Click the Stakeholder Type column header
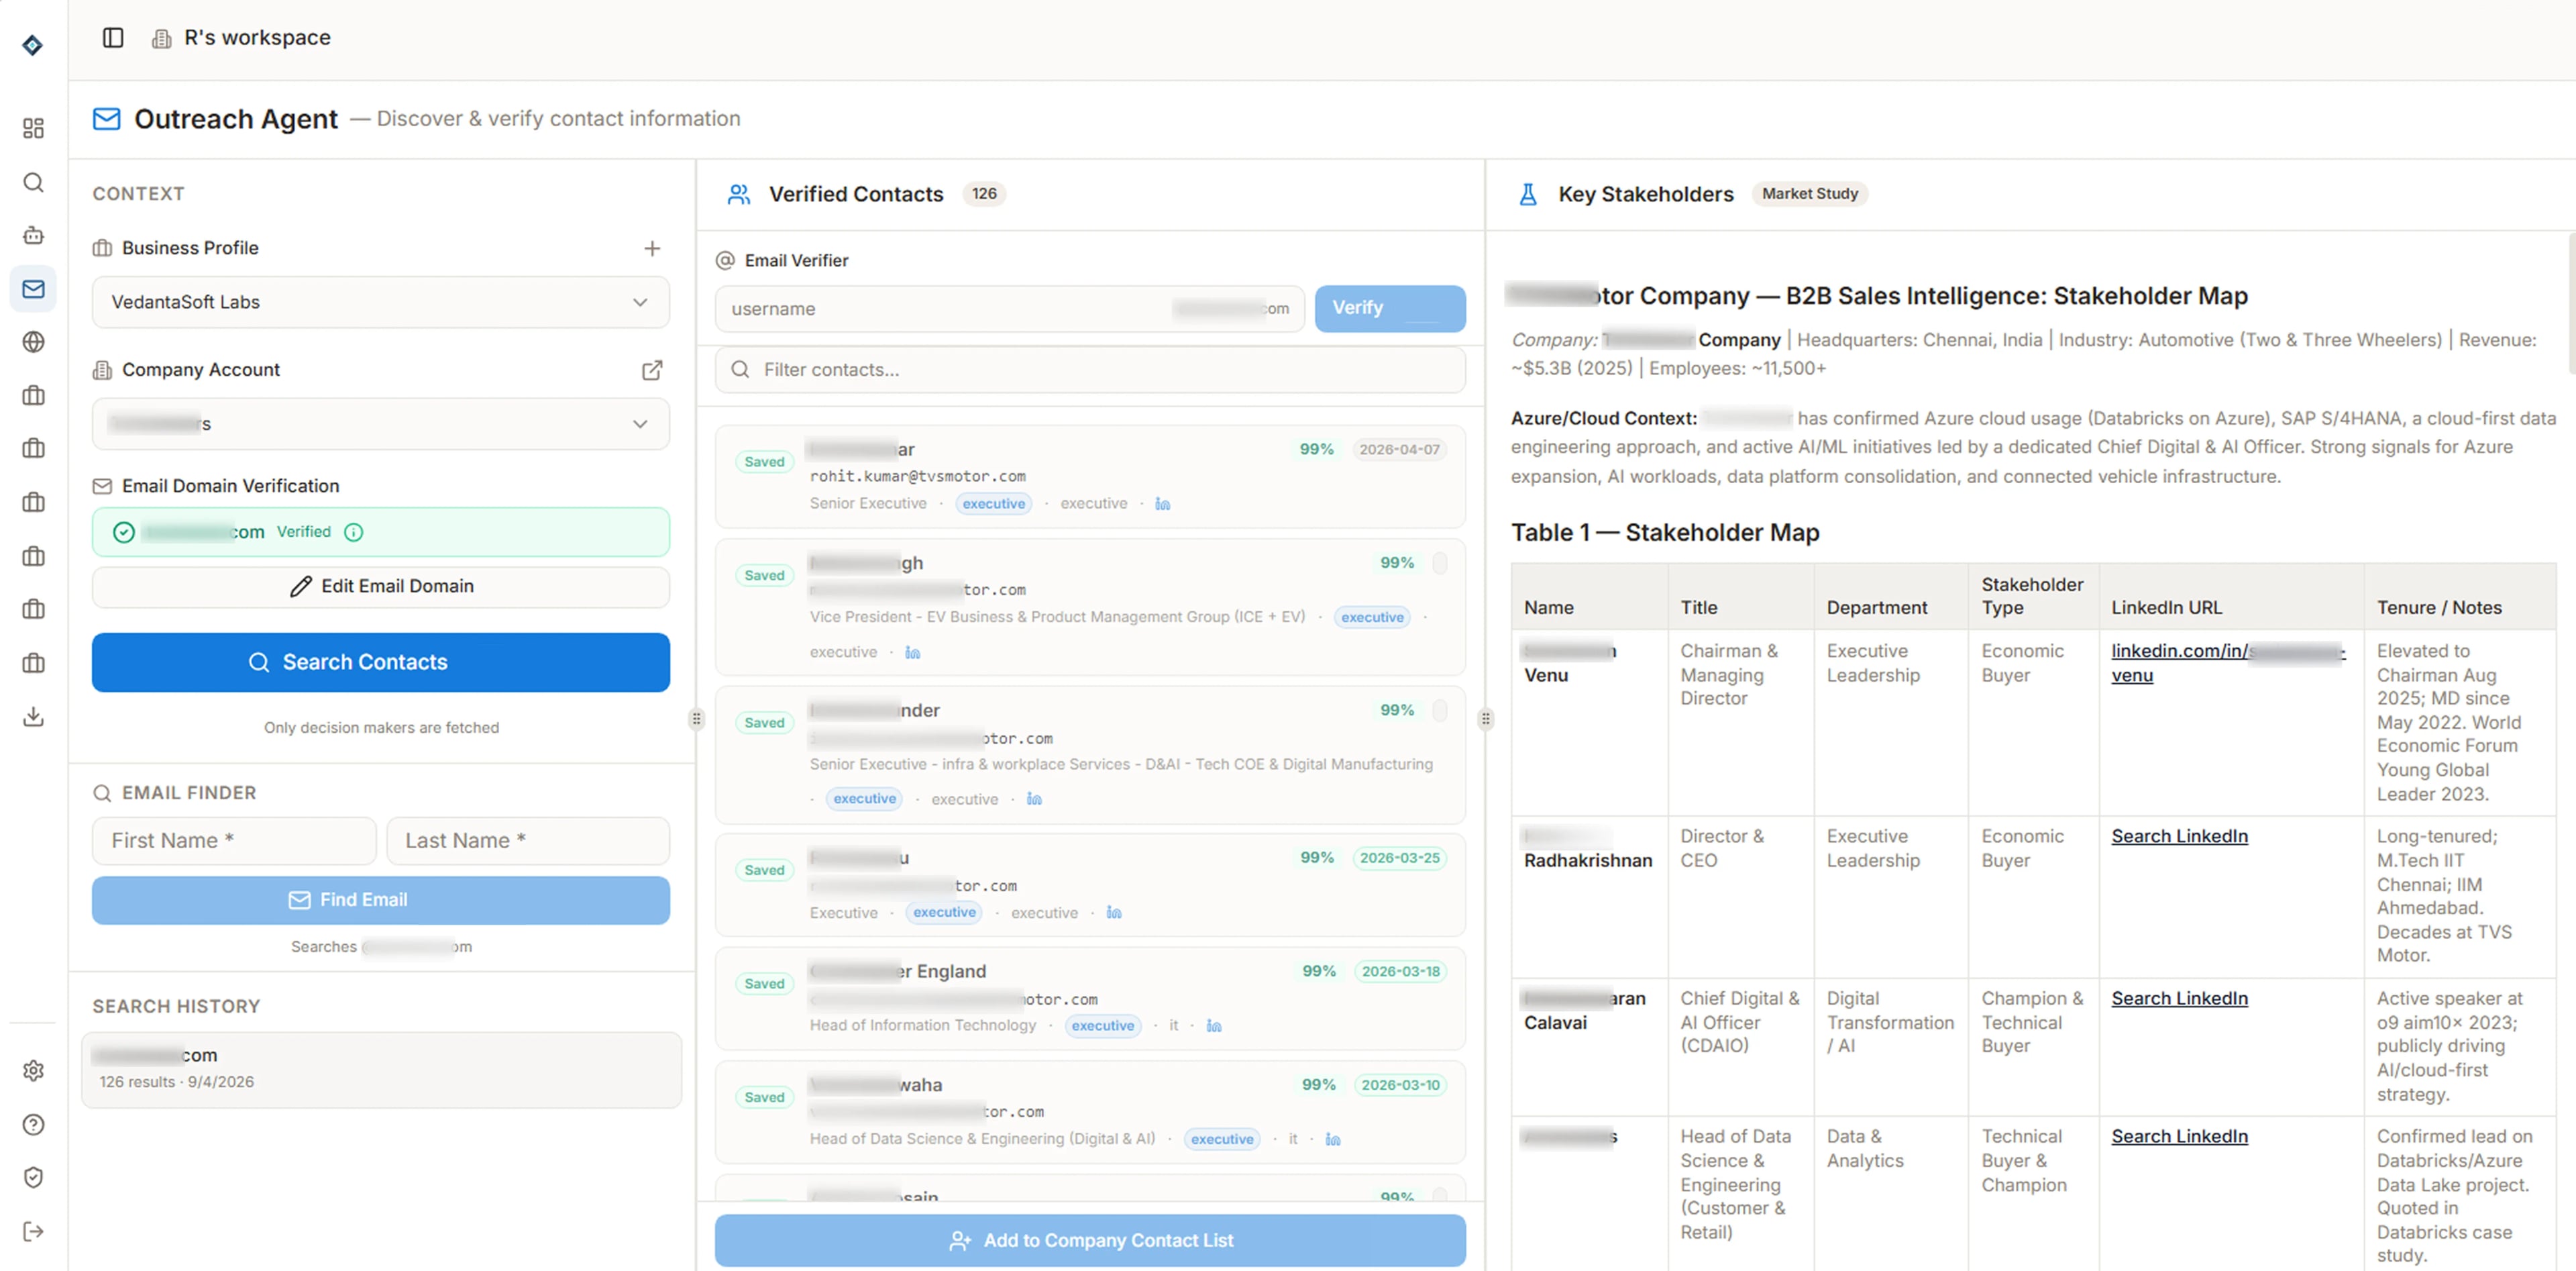The width and height of the screenshot is (2576, 1271). pos(2032,596)
